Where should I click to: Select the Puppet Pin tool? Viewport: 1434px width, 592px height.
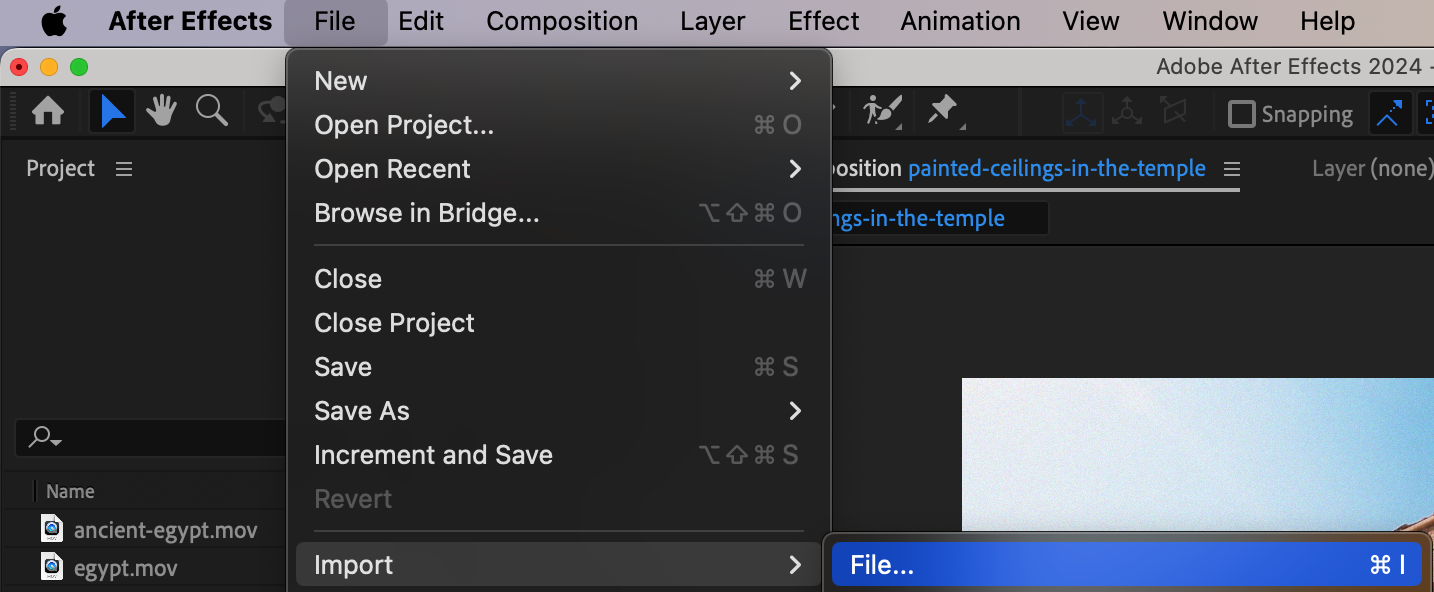(x=943, y=111)
